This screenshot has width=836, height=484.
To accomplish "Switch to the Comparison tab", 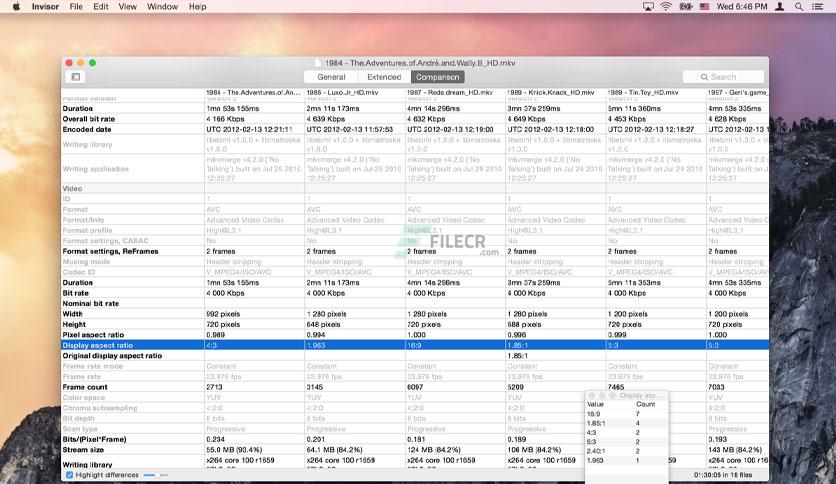I will pyautogui.click(x=437, y=77).
